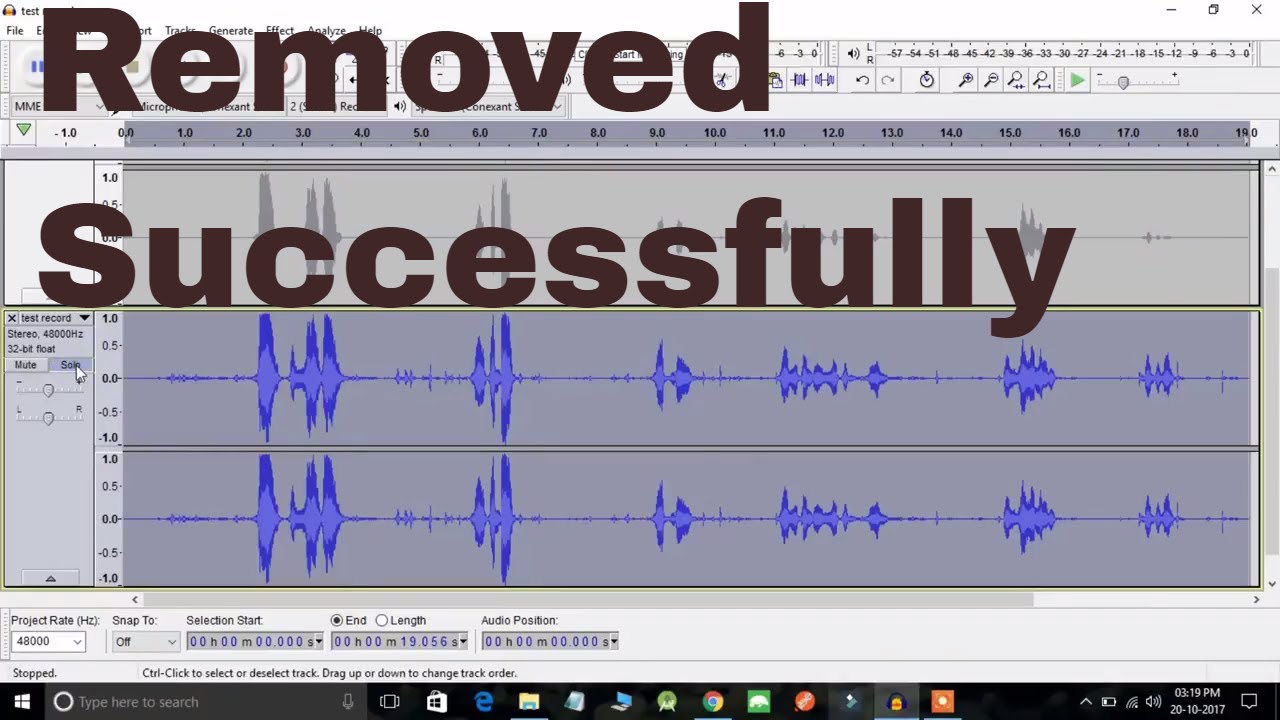Click the Zoom In magnifier icon
The height and width of the screenshot is (720, 1280).
coord(966,80)
